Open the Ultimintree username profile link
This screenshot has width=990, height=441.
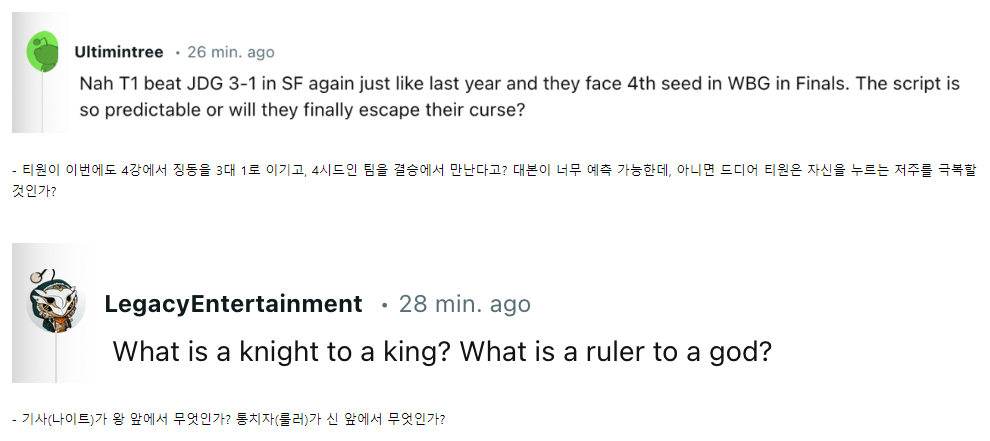(119, 52)
